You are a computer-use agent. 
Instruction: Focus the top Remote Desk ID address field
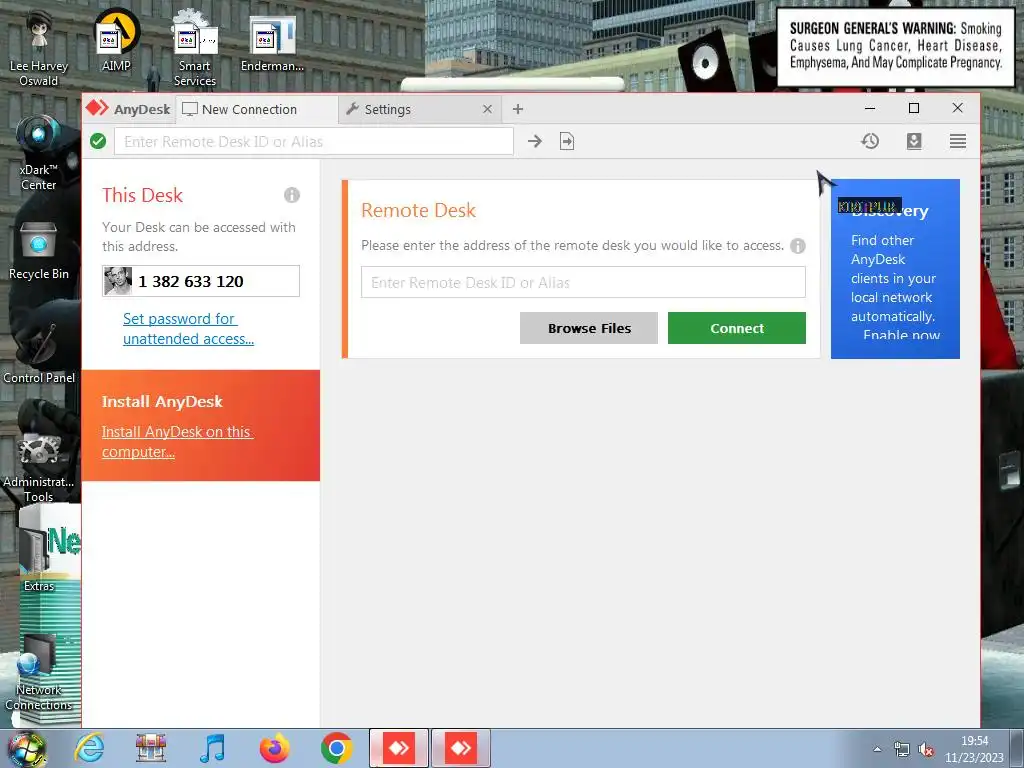click(x=314, y=142)
